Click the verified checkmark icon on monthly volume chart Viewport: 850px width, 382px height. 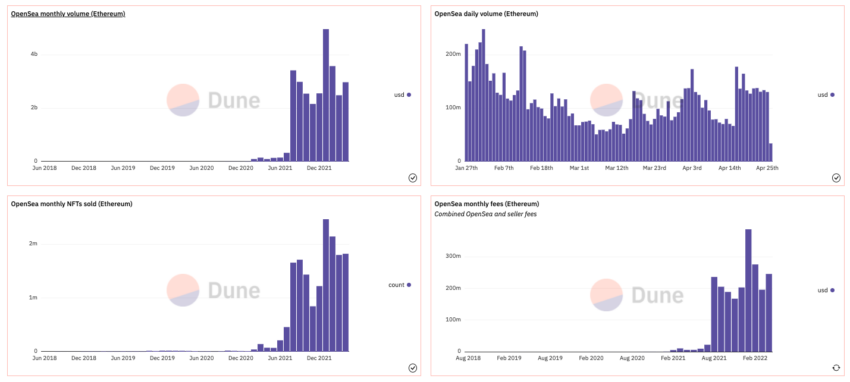pyautogui.click(x=413, y=178)
